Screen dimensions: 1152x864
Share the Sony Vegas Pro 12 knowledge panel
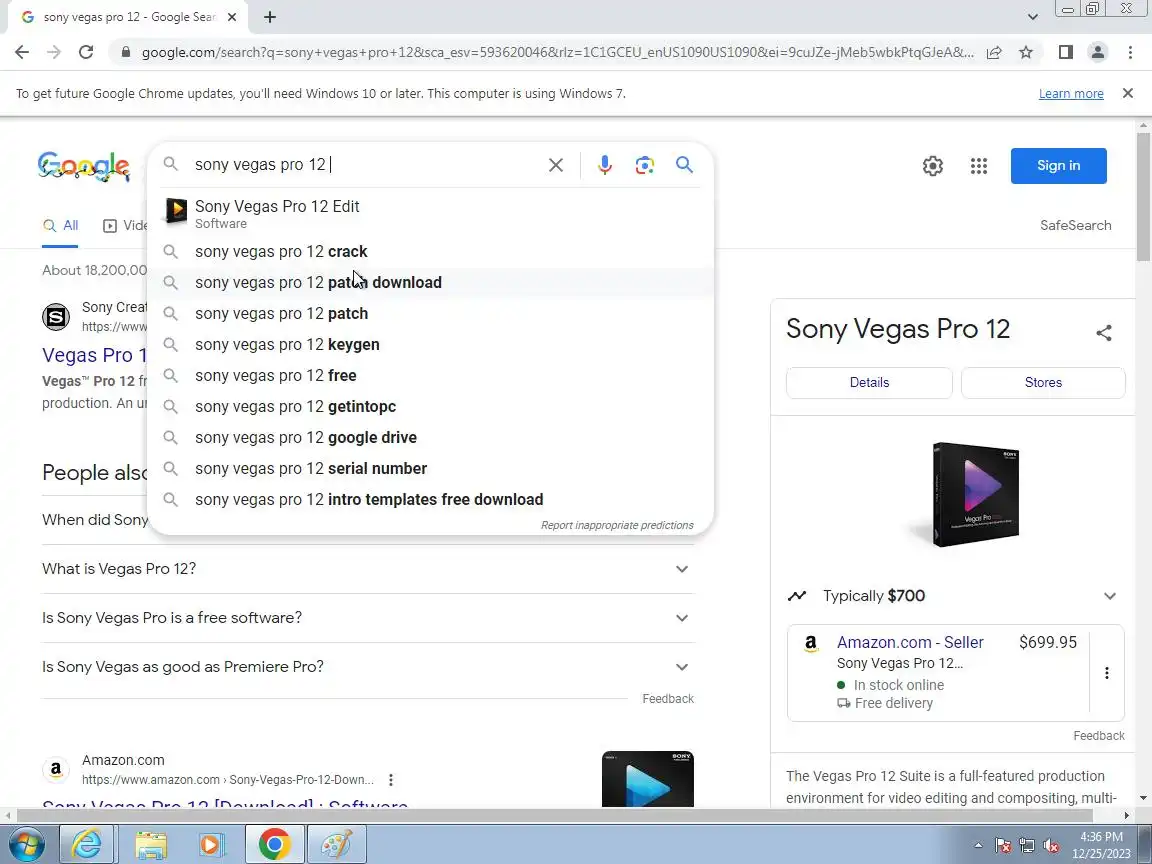pyautogui.click(x=1104, y=333)
